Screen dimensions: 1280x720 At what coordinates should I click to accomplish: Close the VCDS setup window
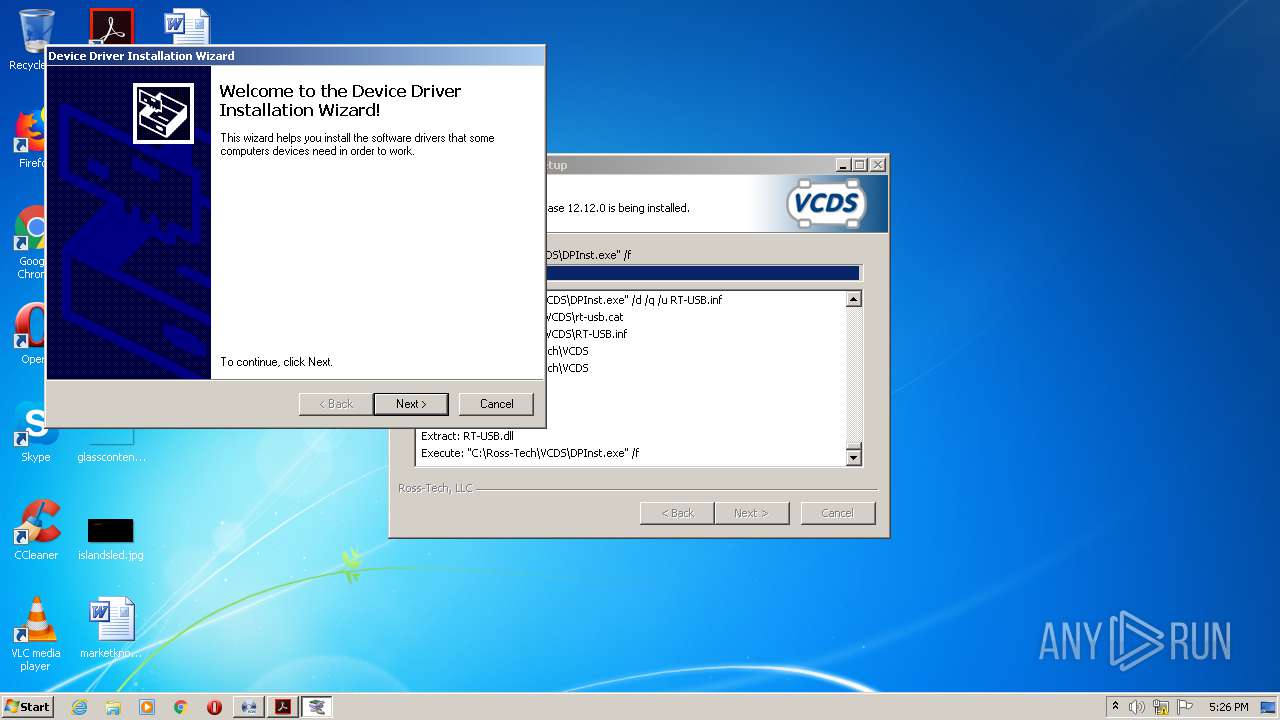tap(877, 165)
